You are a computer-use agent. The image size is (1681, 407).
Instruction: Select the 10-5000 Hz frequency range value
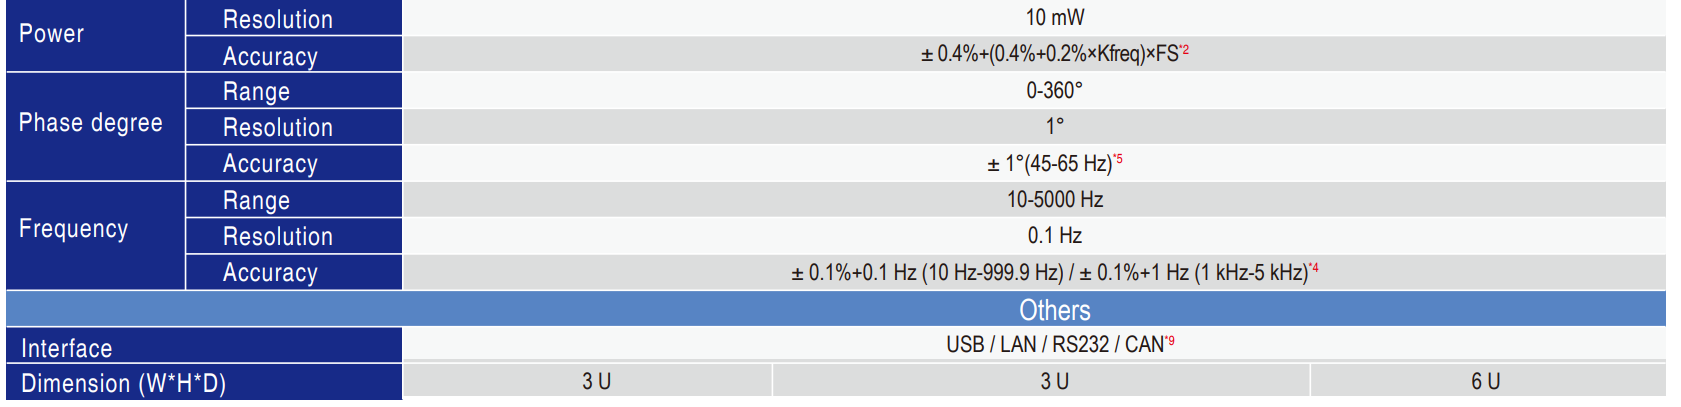click(x=1054, y=200)
